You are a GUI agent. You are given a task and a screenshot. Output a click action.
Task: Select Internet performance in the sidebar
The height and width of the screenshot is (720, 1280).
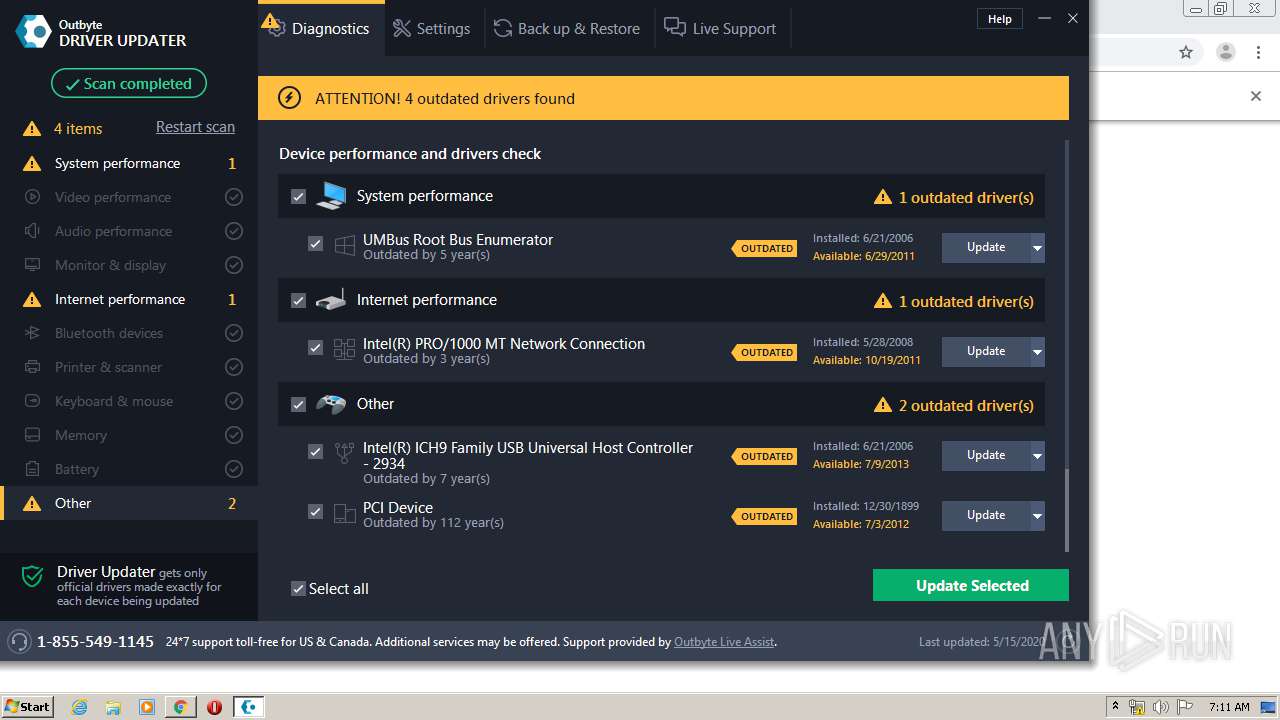pos(129,299)
